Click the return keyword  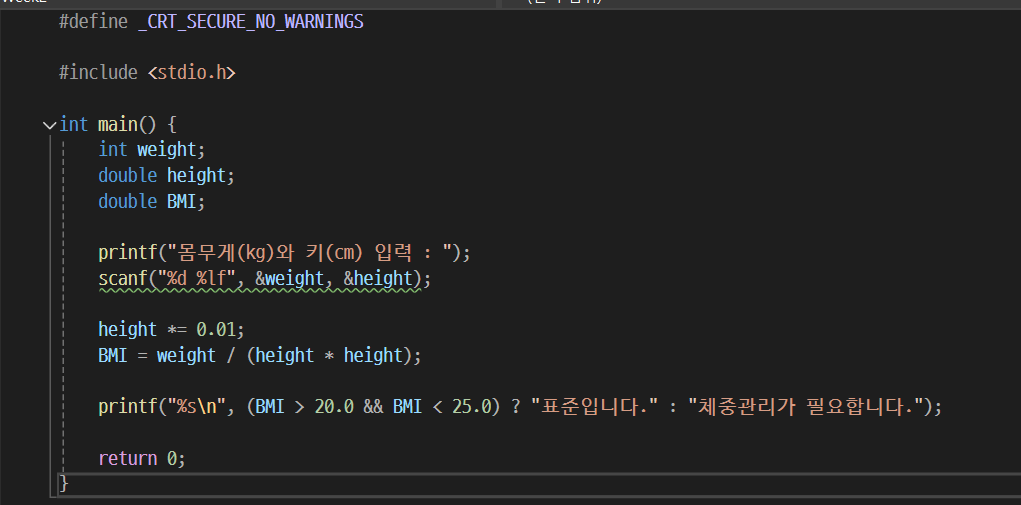(x=128, y=459)
